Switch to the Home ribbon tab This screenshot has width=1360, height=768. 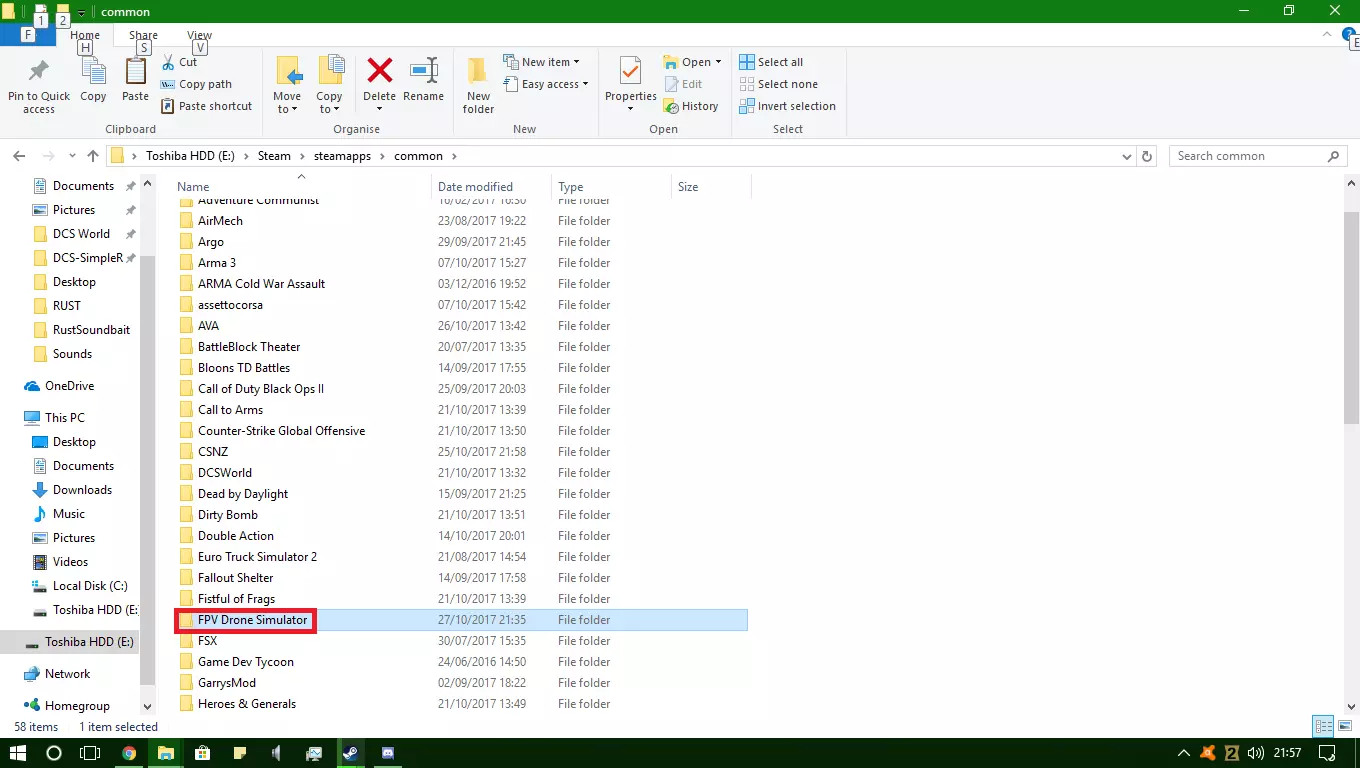point(85,35)
